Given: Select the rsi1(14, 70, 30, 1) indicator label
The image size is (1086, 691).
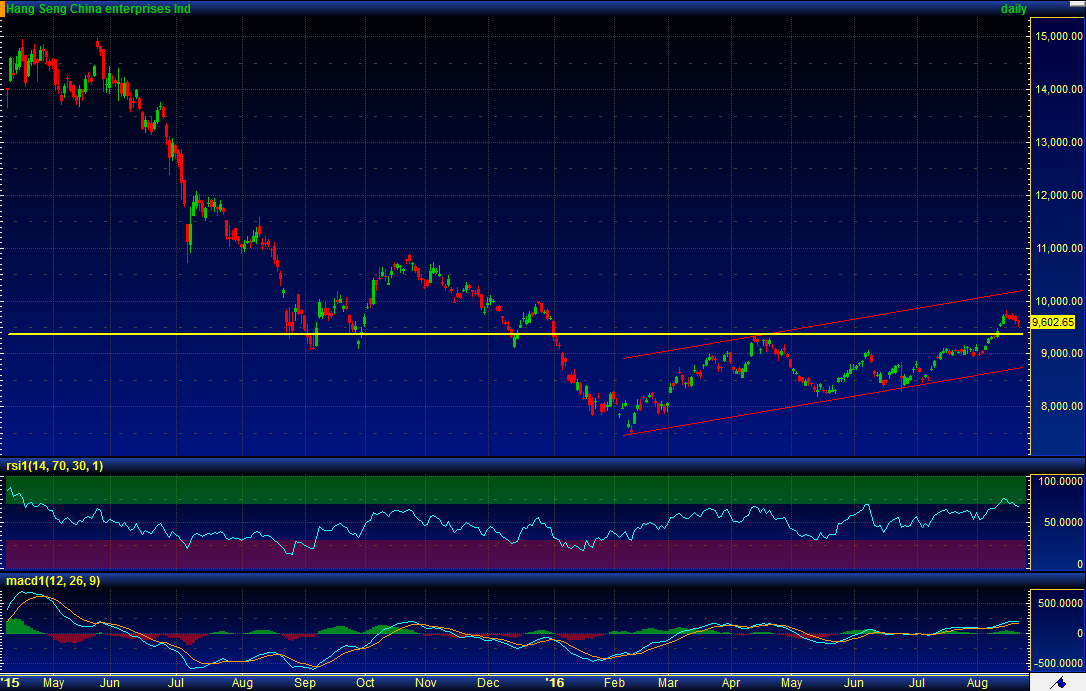Looking at the screenshot, I should click(54, 466).
